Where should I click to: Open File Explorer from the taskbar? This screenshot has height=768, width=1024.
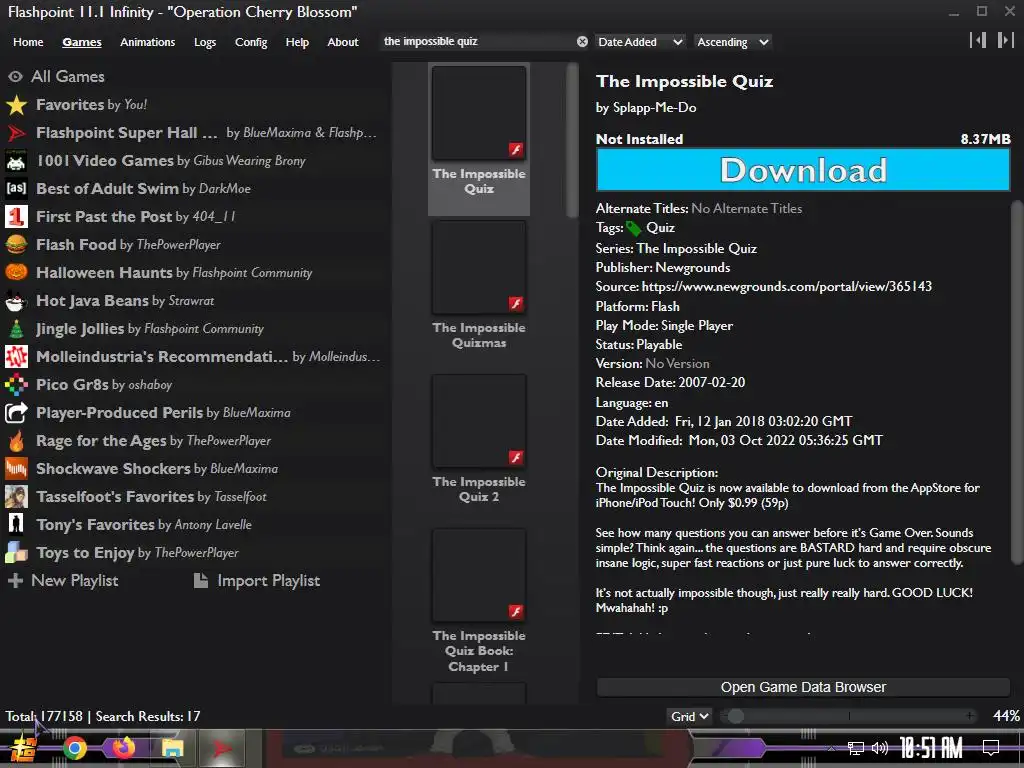point(172,748)
